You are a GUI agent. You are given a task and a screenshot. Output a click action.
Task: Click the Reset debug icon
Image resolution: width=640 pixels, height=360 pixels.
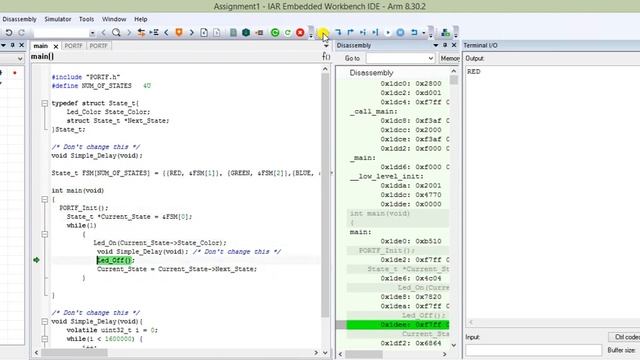pyautogui.click(x=414, y=32)
